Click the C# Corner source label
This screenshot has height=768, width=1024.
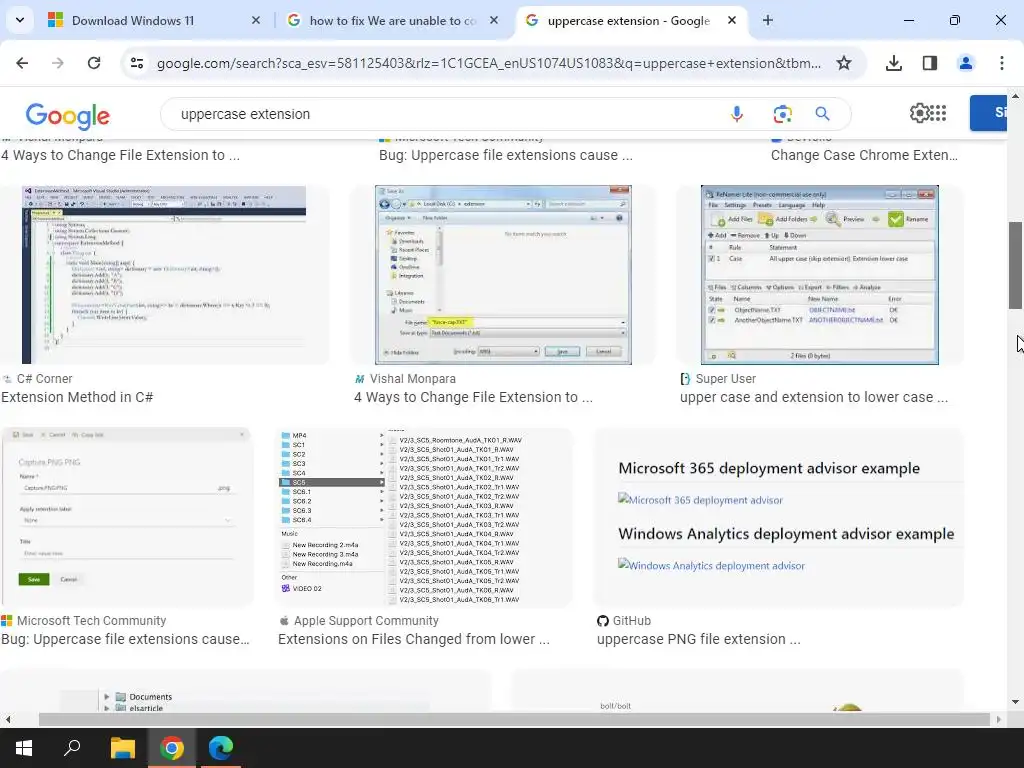coord(44,379)
